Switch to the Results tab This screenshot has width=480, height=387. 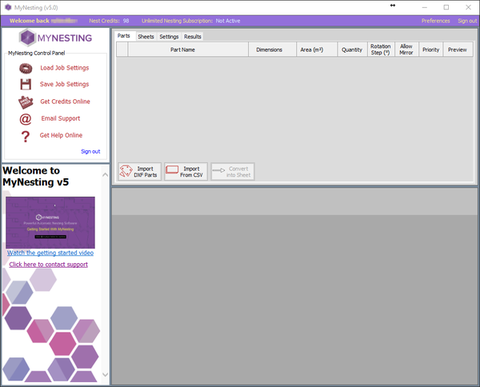click(192, 37)
